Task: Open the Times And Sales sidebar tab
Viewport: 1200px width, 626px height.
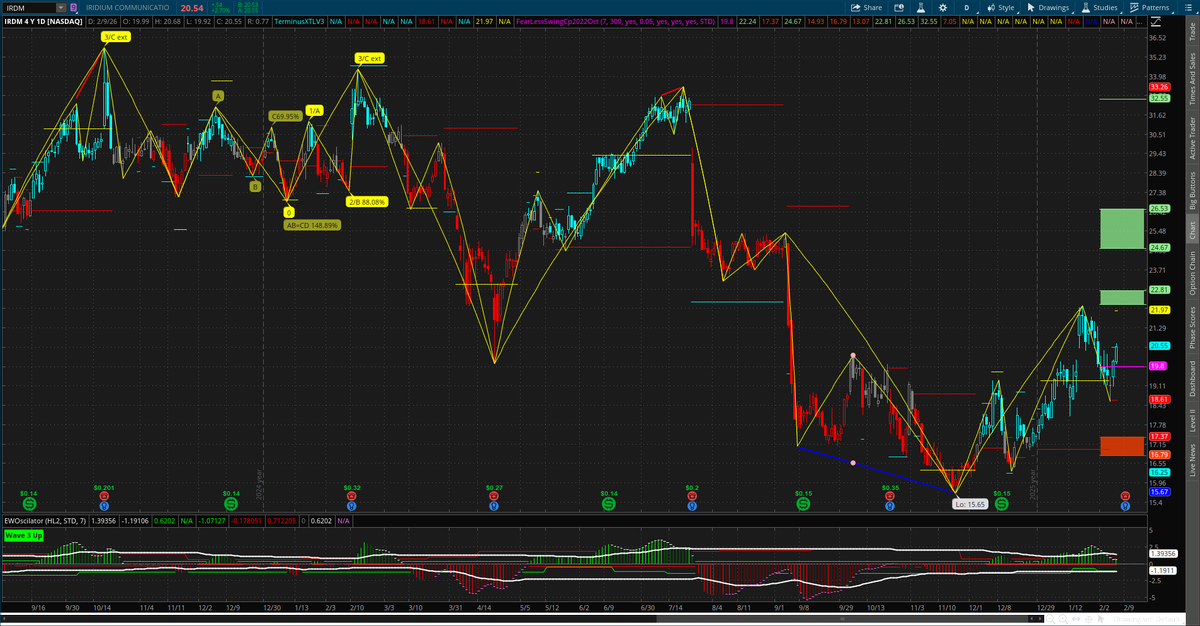Action: (x=1191, y=78)
